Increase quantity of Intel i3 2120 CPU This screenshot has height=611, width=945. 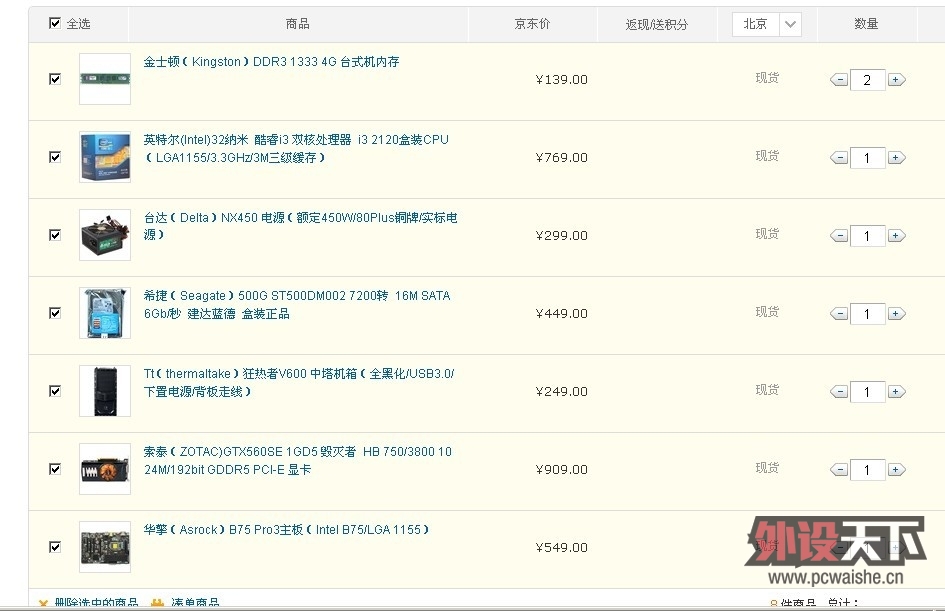[x=896, y=158]
